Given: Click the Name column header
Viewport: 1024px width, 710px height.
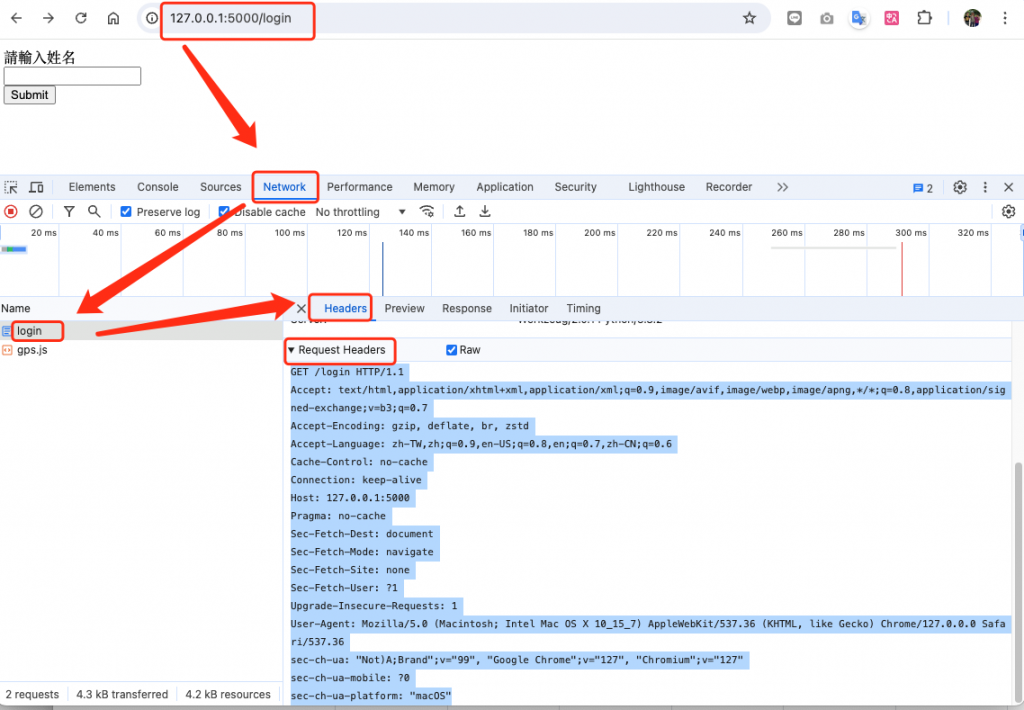Looking at the screenshot, I should pyautogui.click(x=16, y=309).
